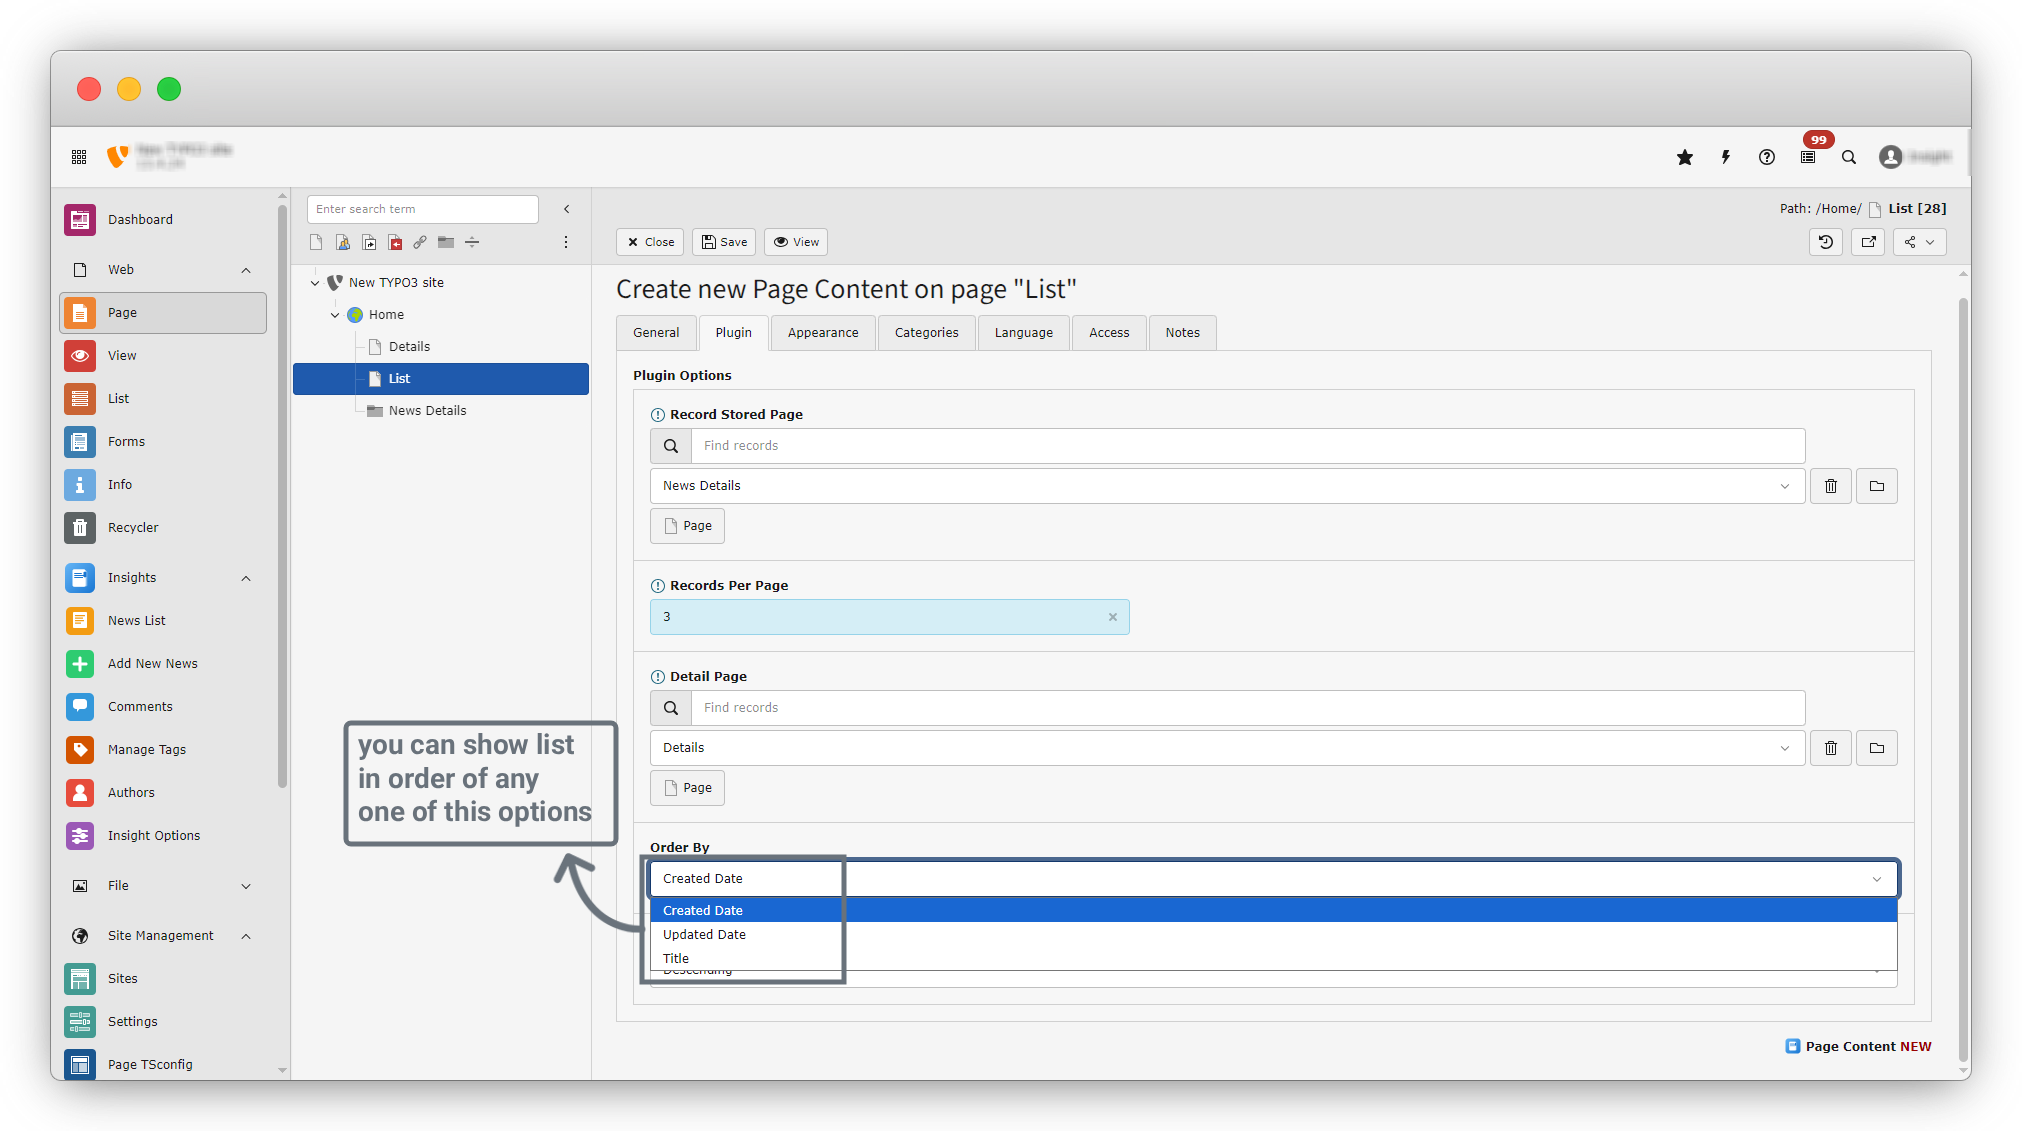Click the Dashboard module icon

coord(80,220)
